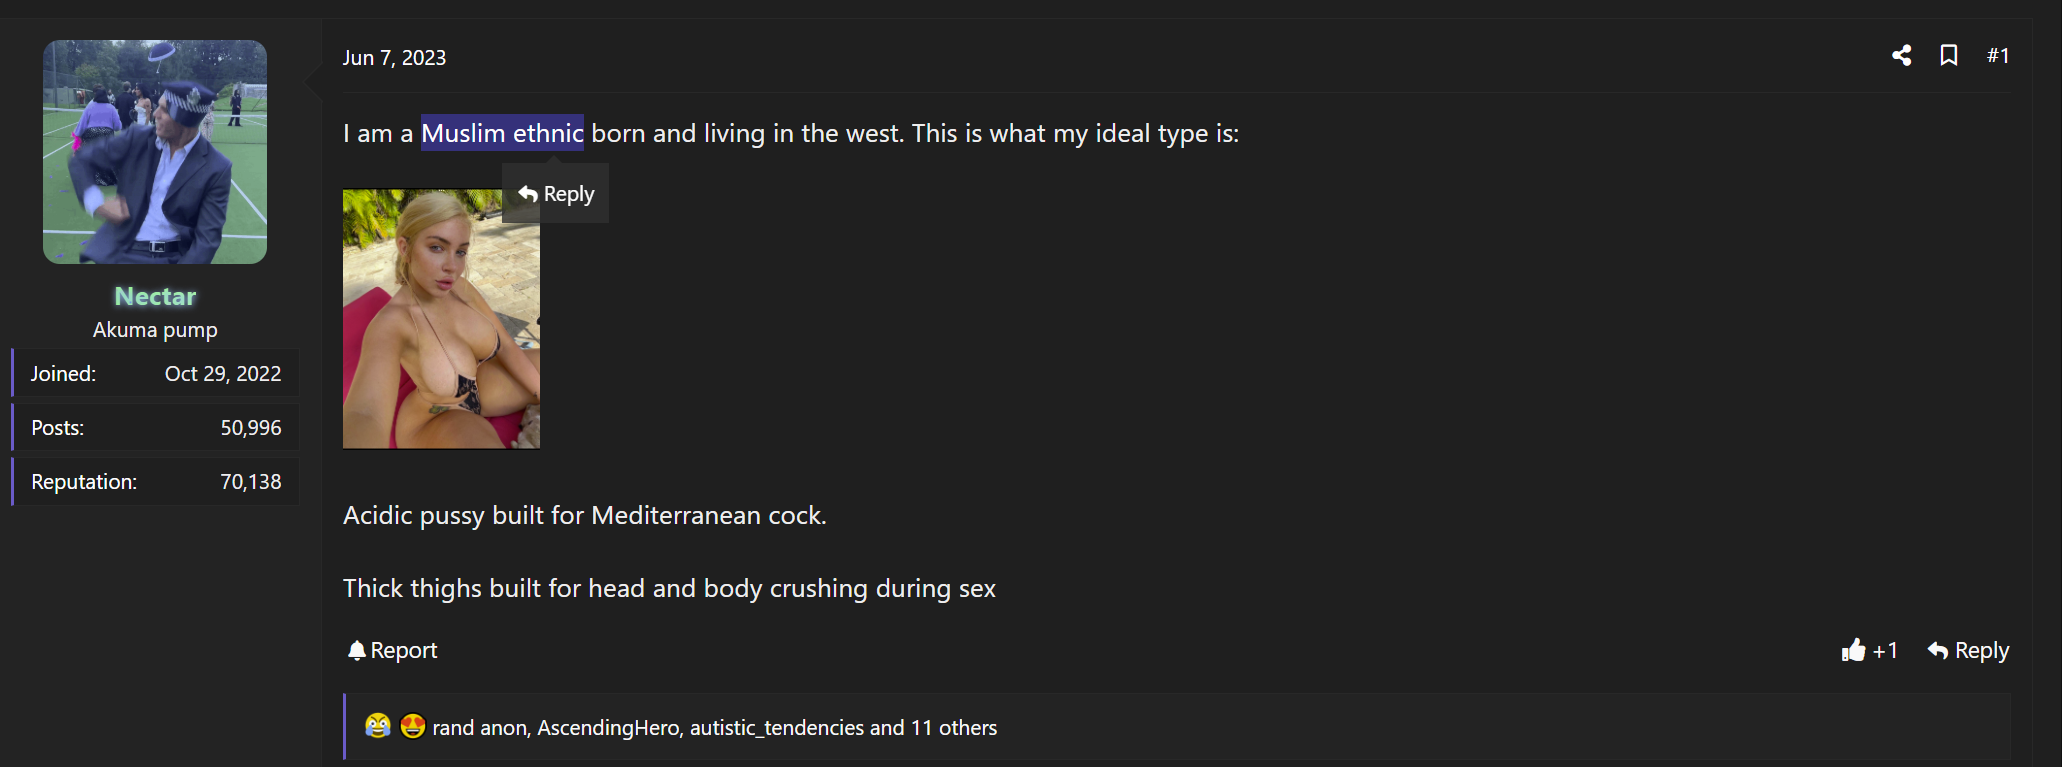The width and height of the screenshot is (2062, 767).
Task: Open the attached image in the post
Action: 441,319
